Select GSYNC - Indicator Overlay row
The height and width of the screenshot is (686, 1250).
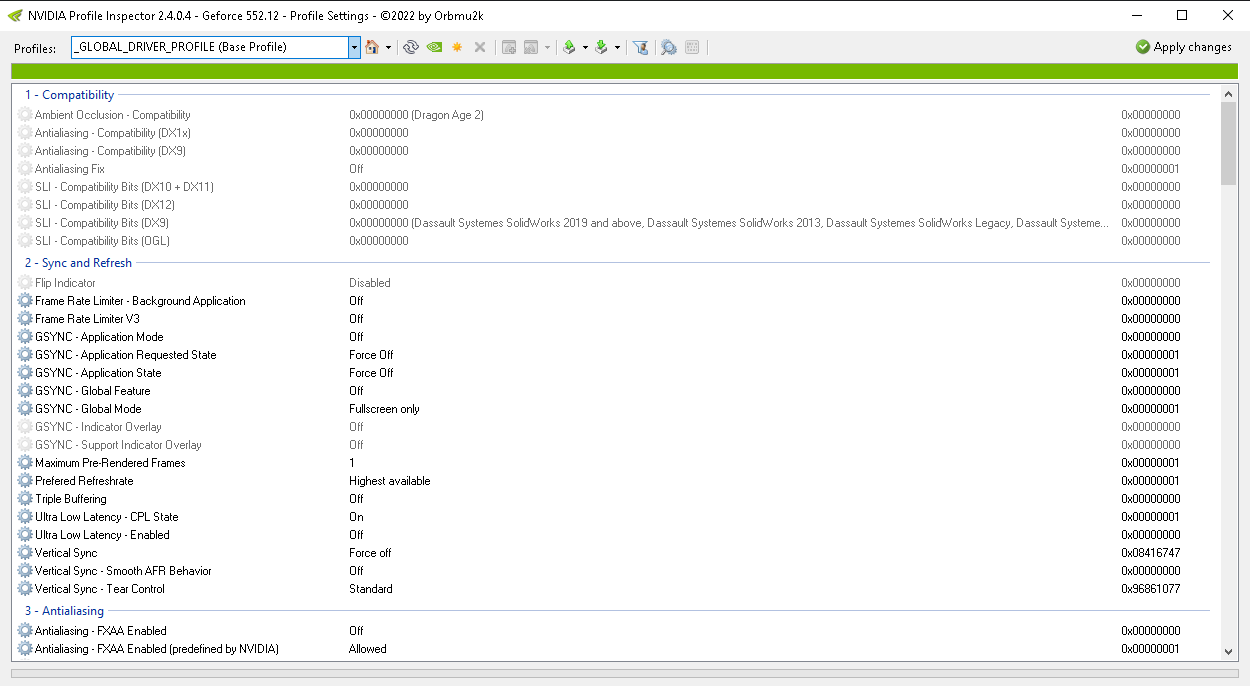tap(614, 427)
